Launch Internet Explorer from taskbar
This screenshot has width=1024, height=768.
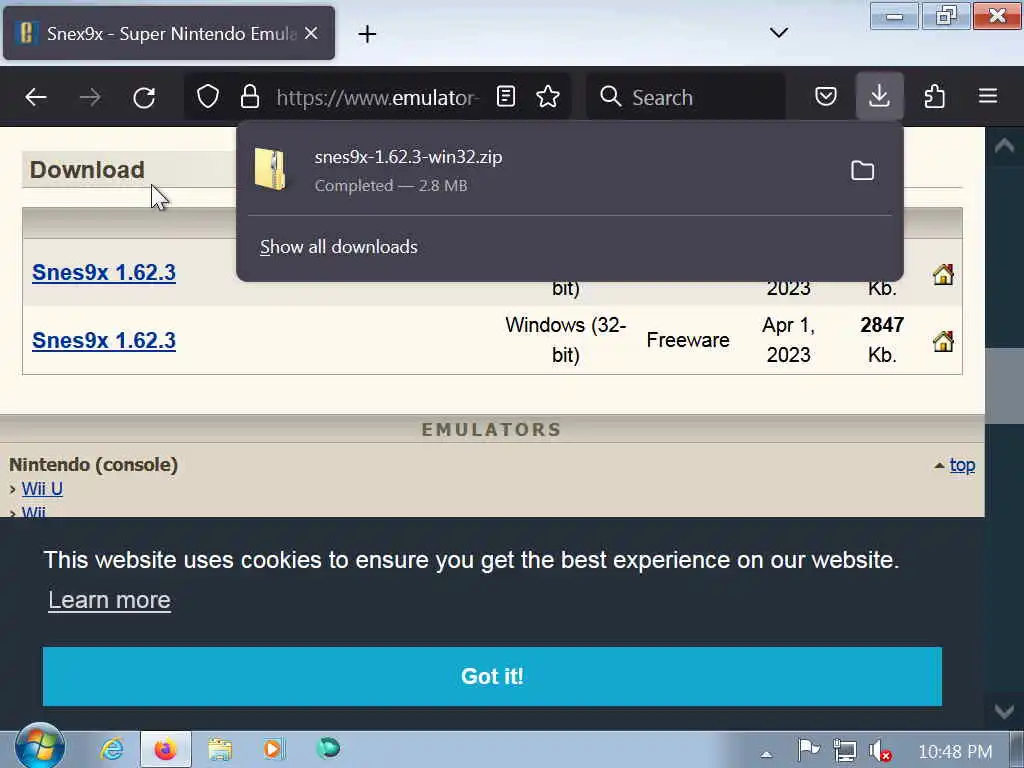[x=112, y=749]
